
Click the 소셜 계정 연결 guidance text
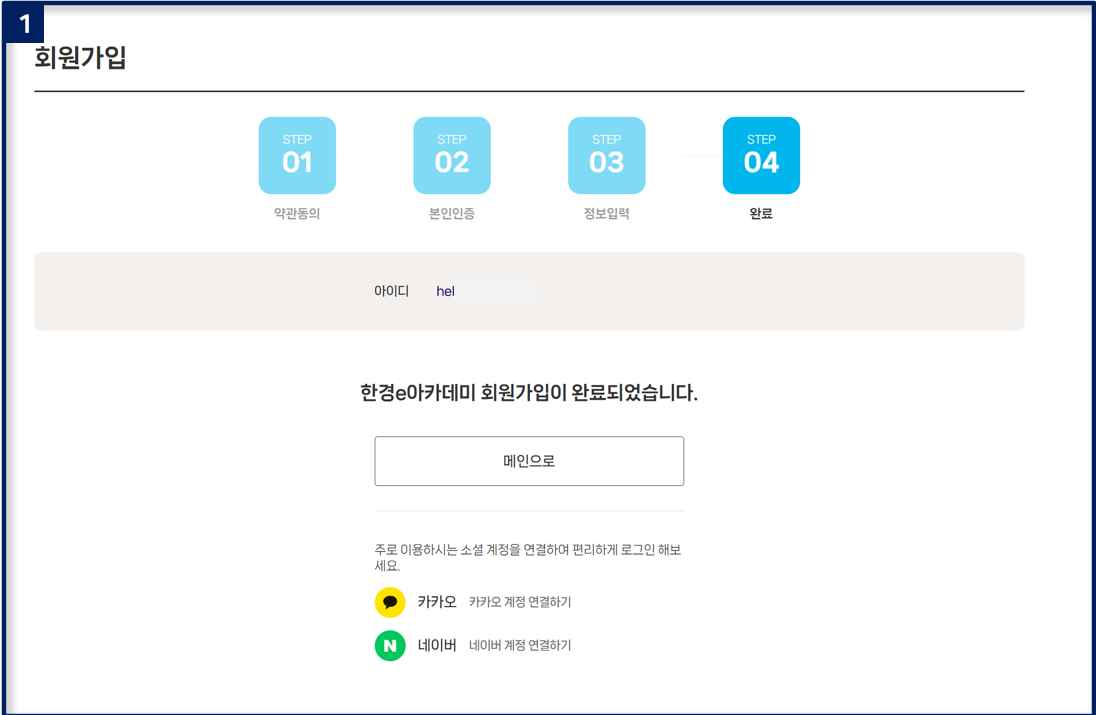pos(528,558)
